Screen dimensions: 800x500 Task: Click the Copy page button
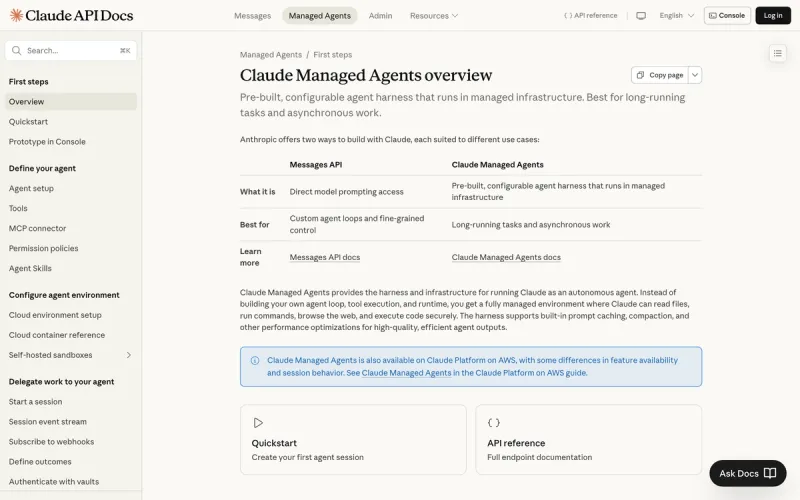point(660,75)
